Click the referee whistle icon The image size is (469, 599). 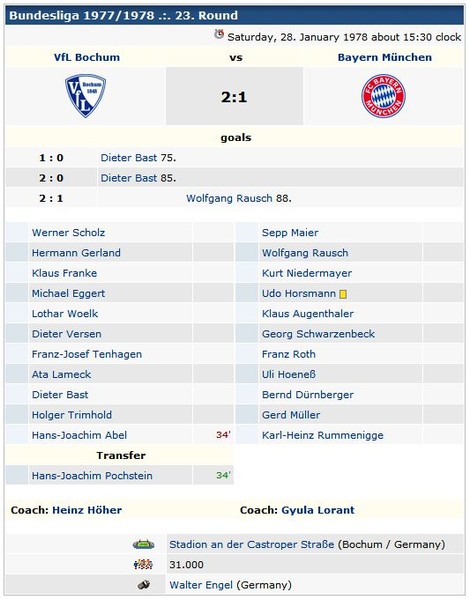(x=144, y=584)
